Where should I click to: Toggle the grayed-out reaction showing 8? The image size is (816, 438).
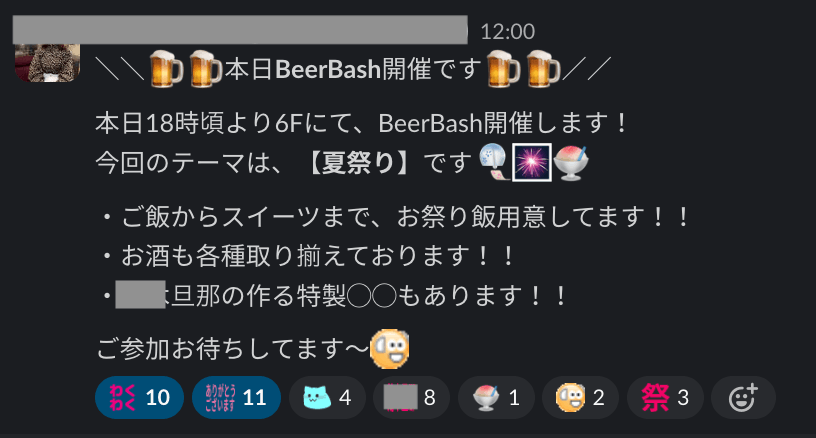coord(411,398)
